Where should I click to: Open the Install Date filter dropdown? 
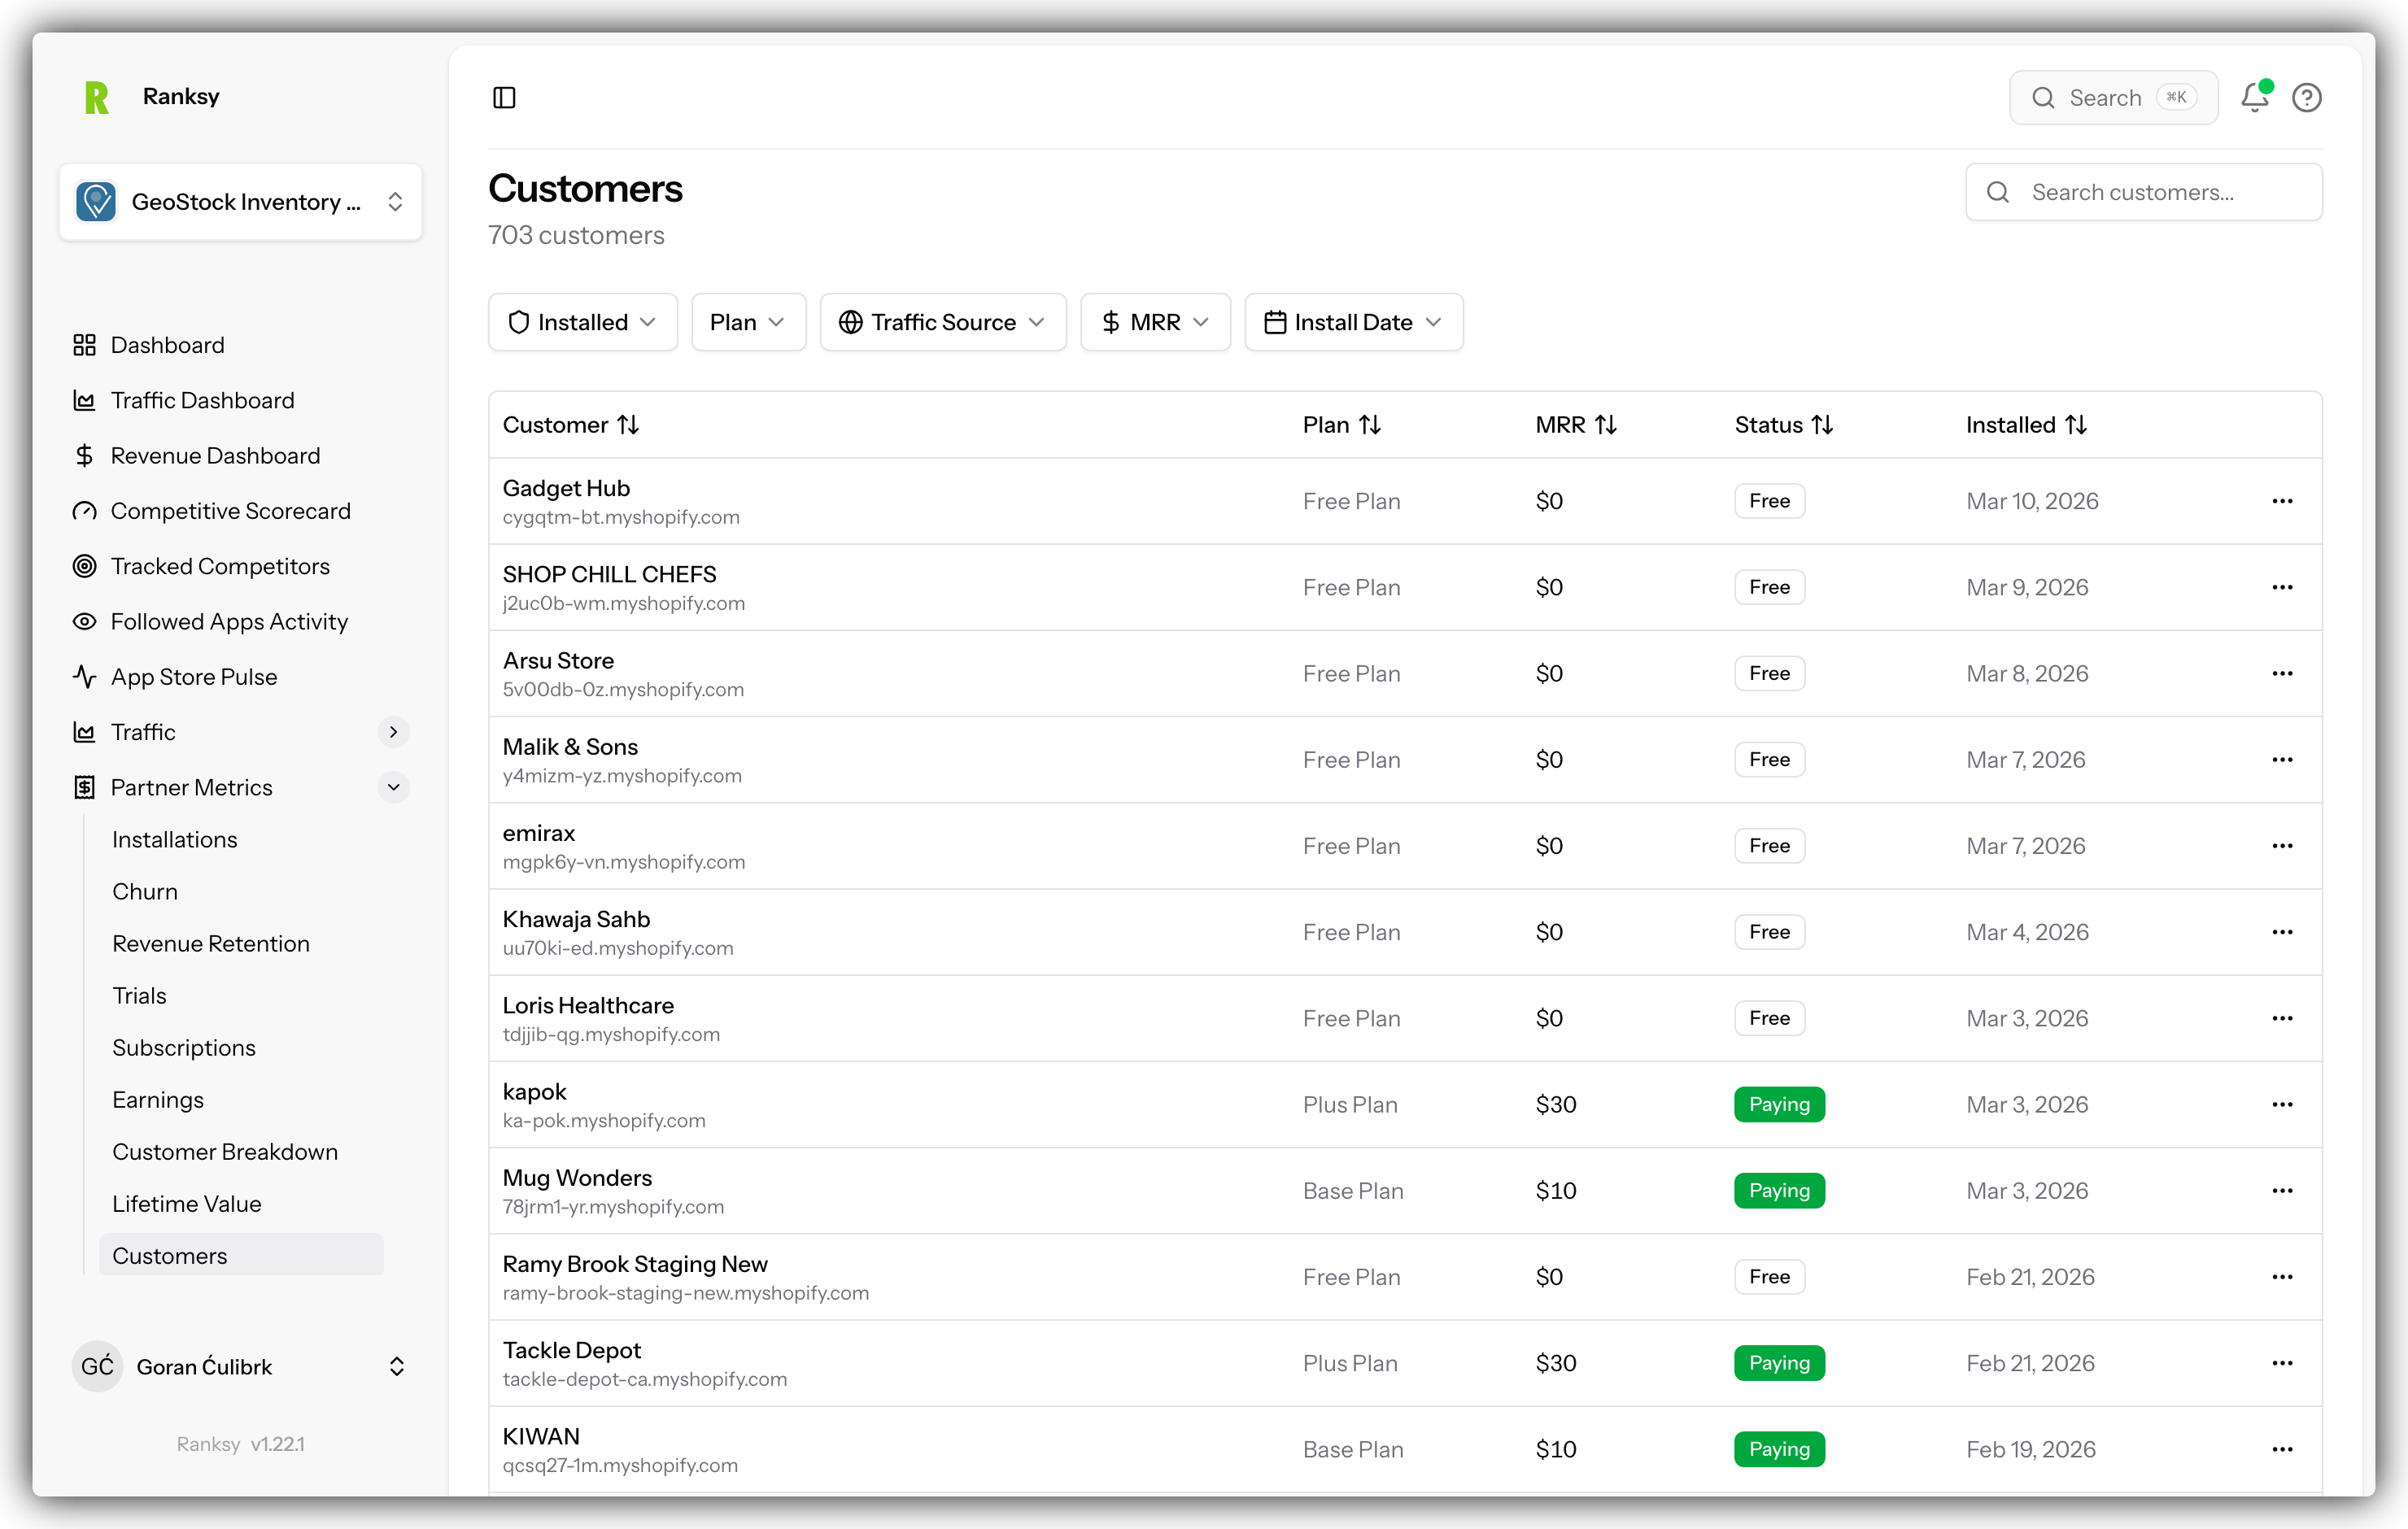click(1353, 322)
